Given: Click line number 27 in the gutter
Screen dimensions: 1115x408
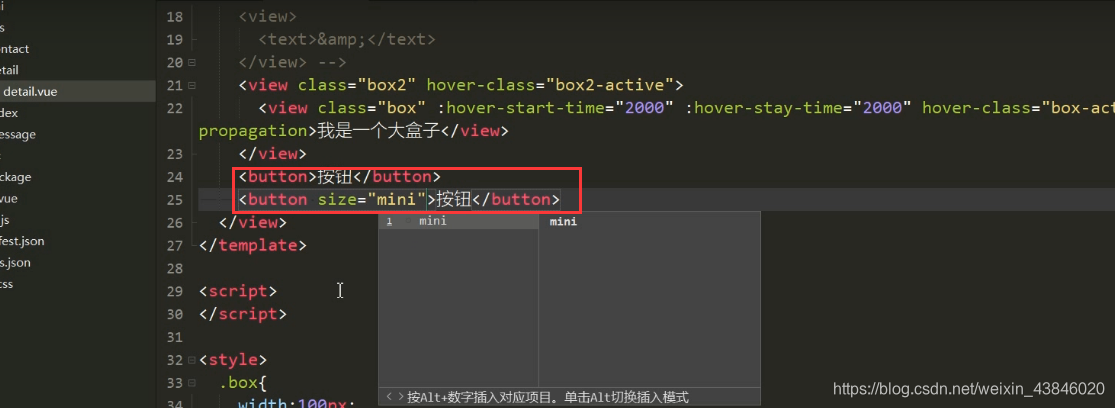Looking at the screenshot, I should pyautogui.click(x=174, y=245).
